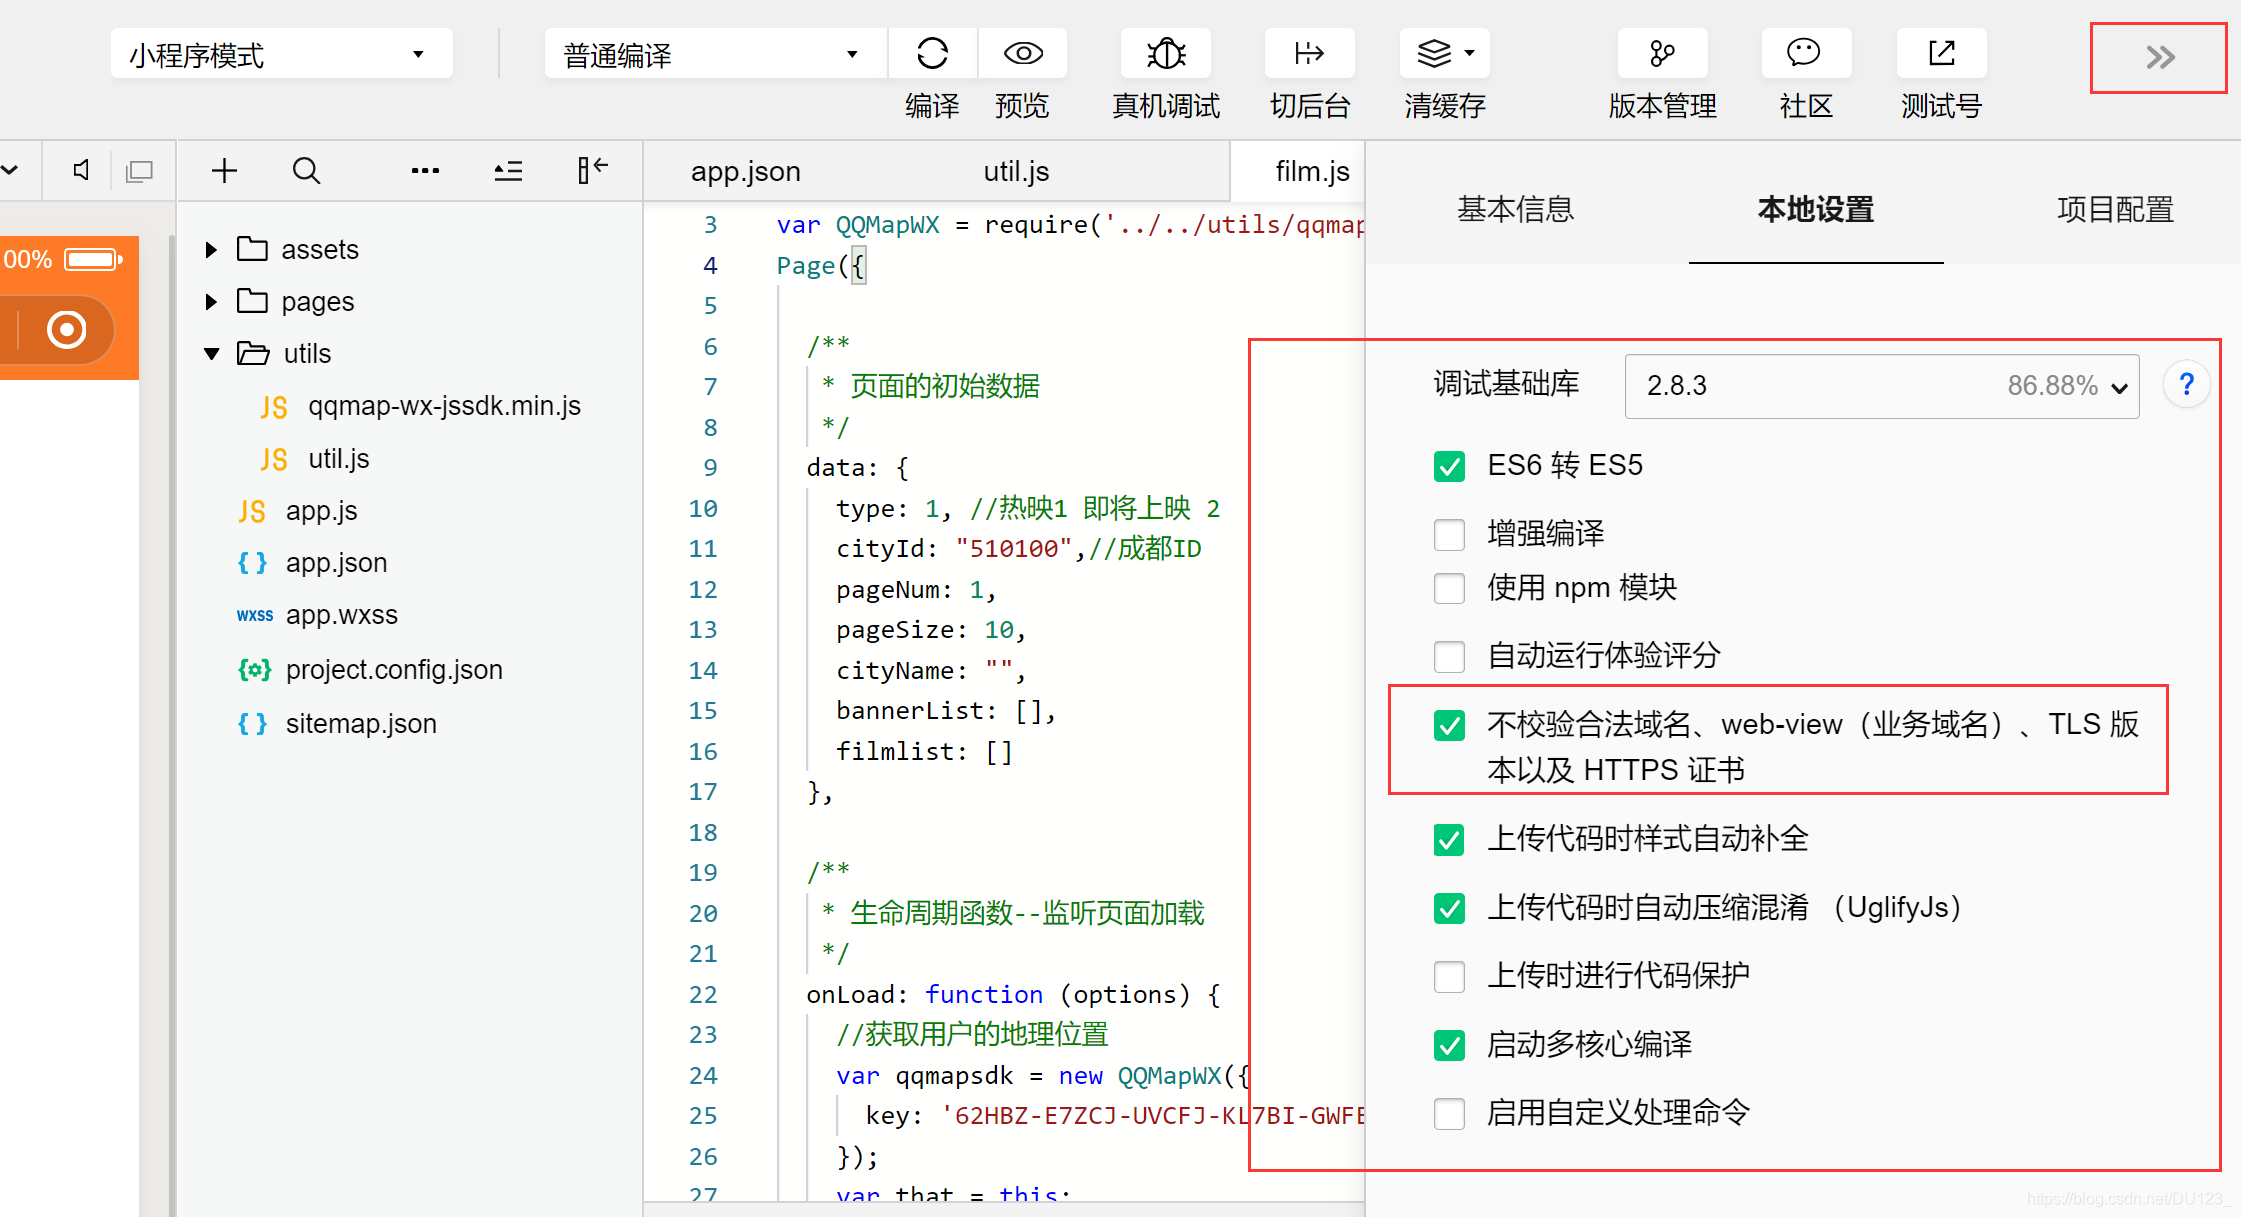Click the collapse-all tree icon

[508, 171]
